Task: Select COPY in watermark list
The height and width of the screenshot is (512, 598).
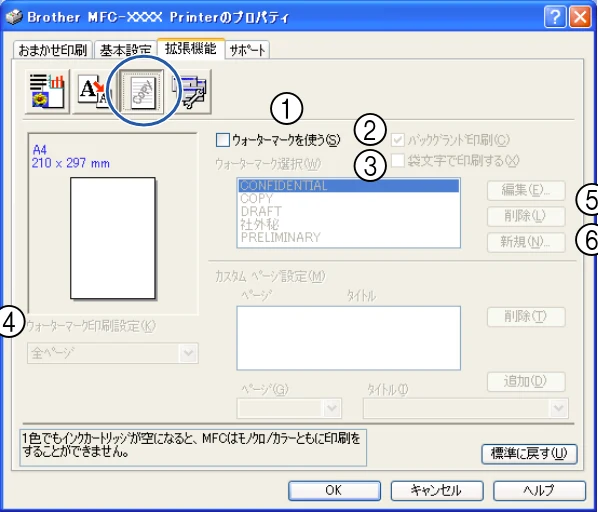Action: point(349,199)
